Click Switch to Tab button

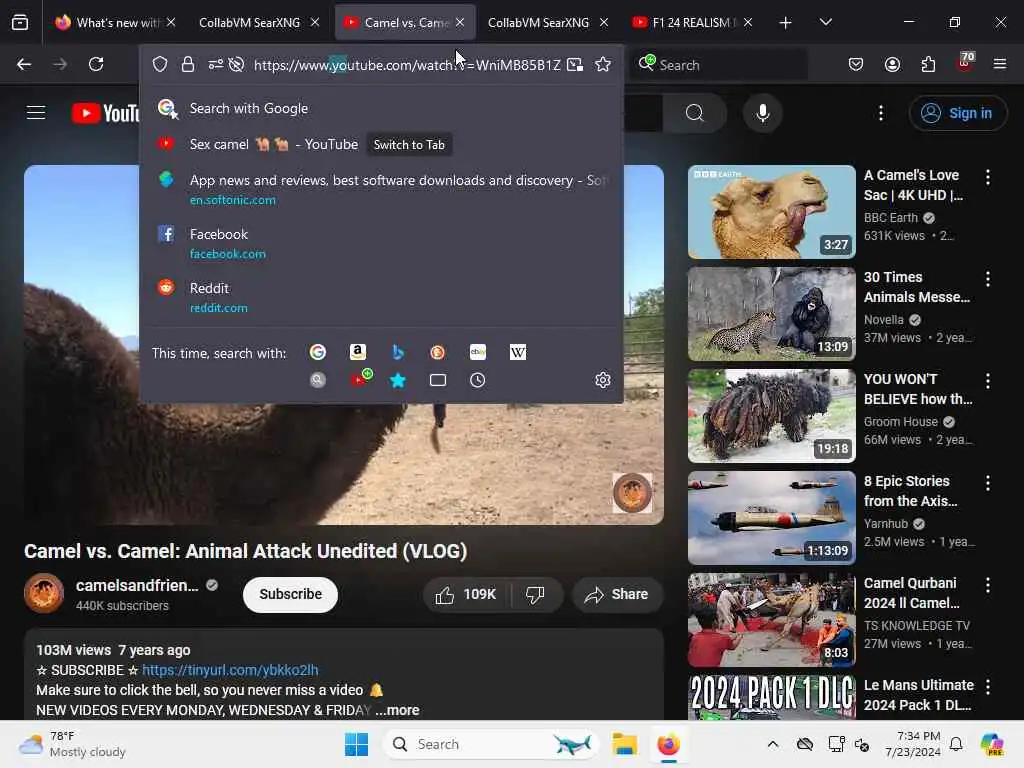[409, 145]
